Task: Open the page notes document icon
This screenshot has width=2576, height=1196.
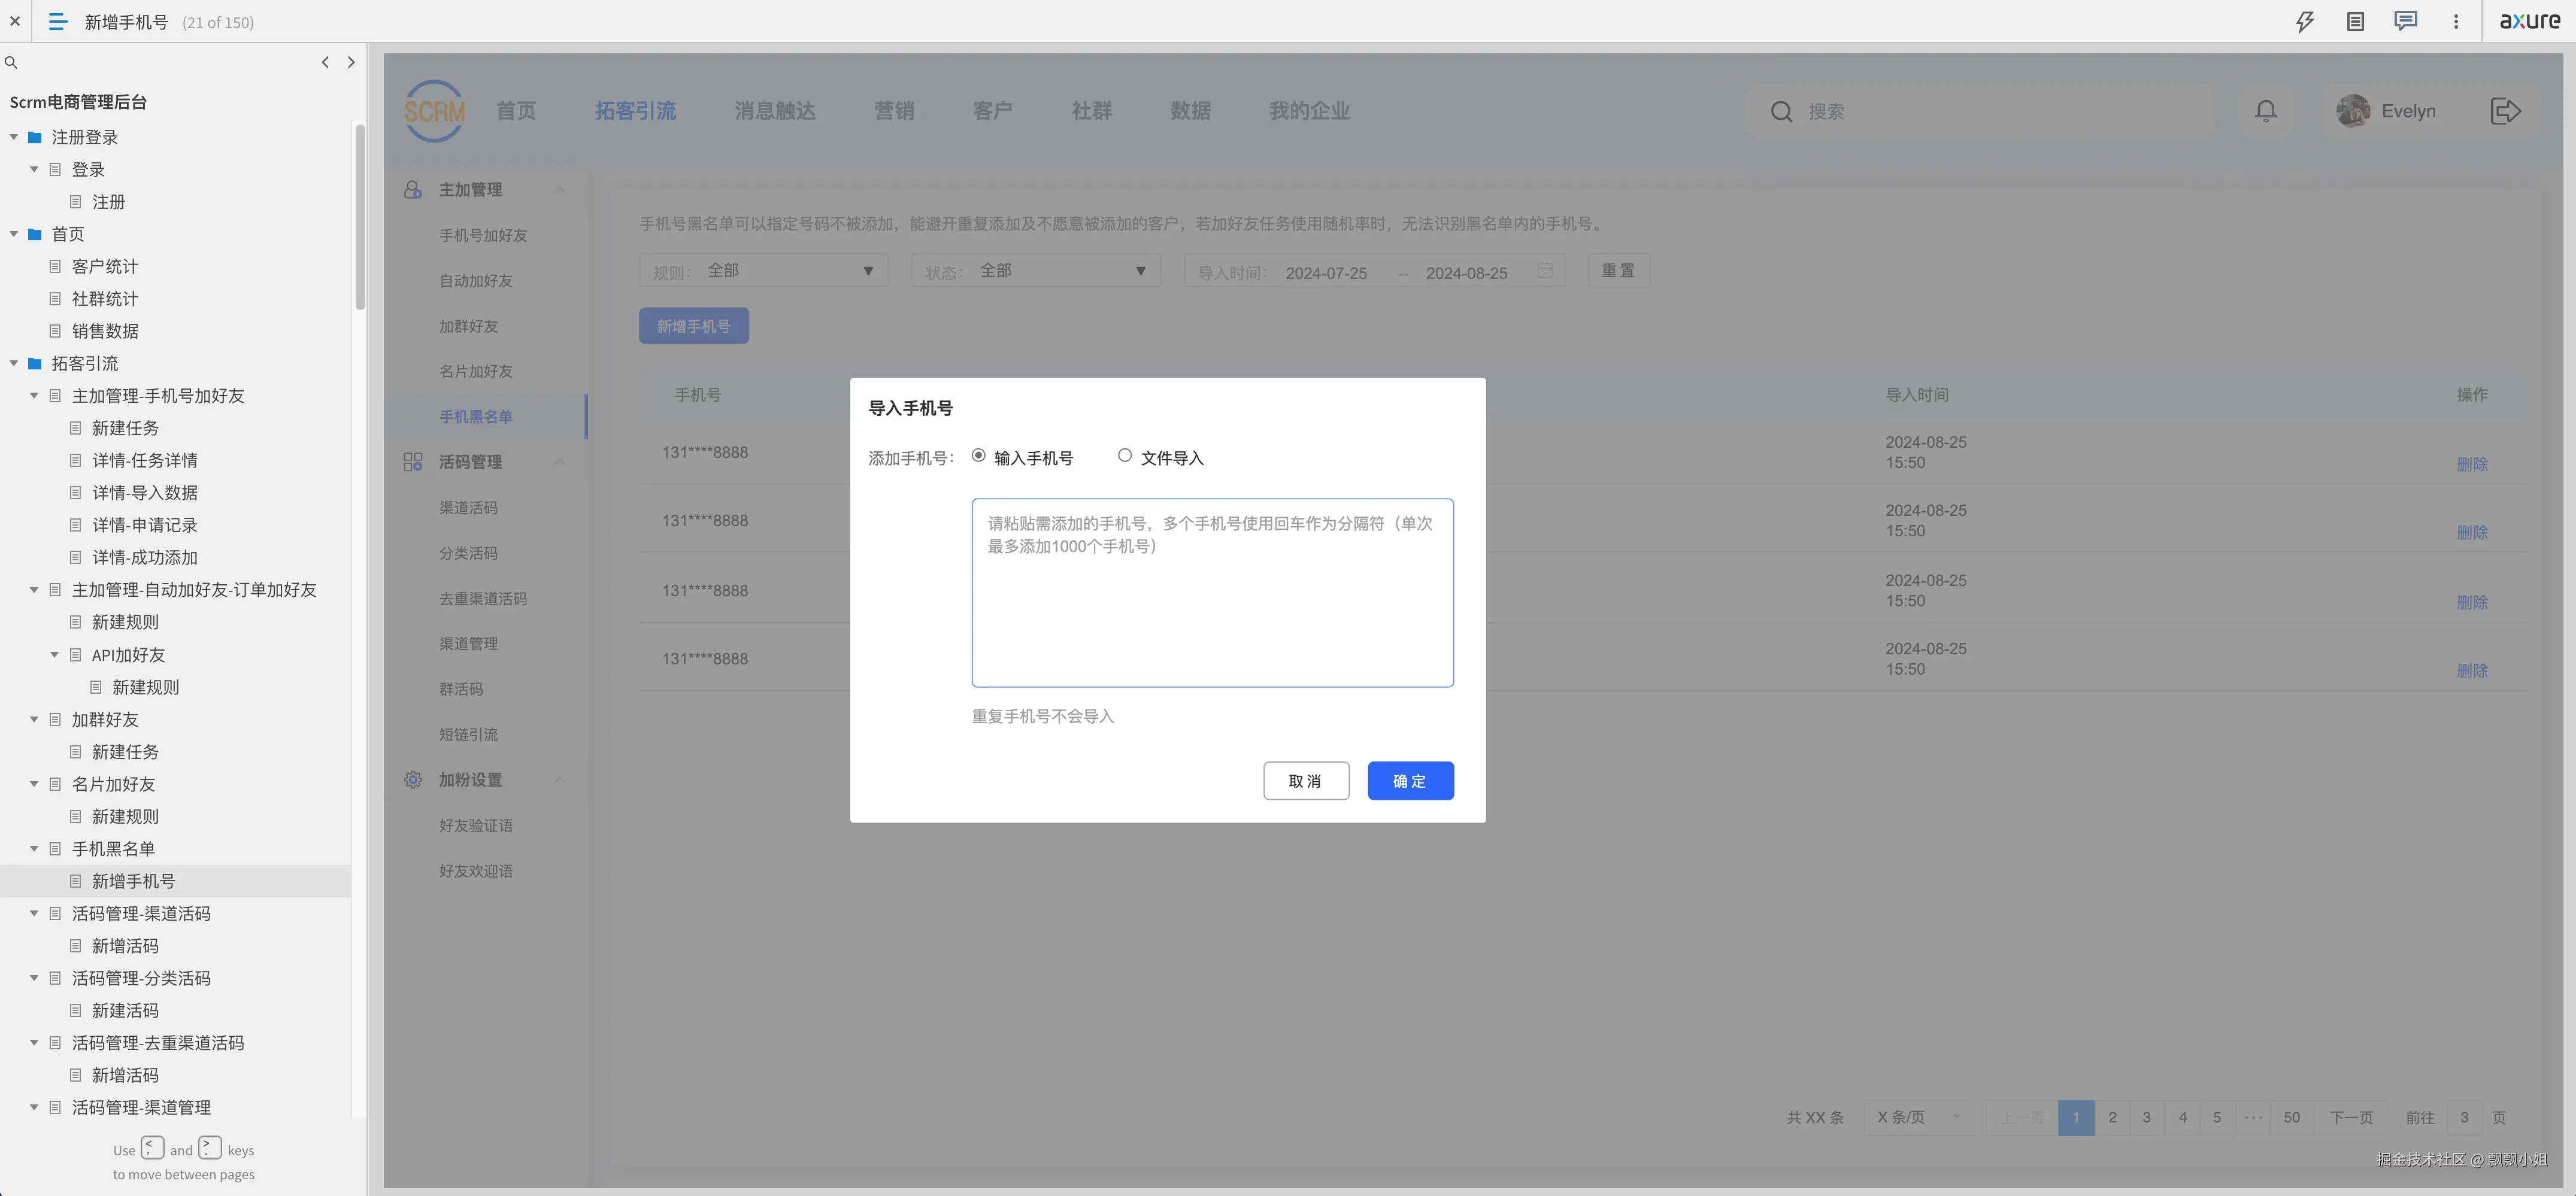Action: coord(2356,21)
